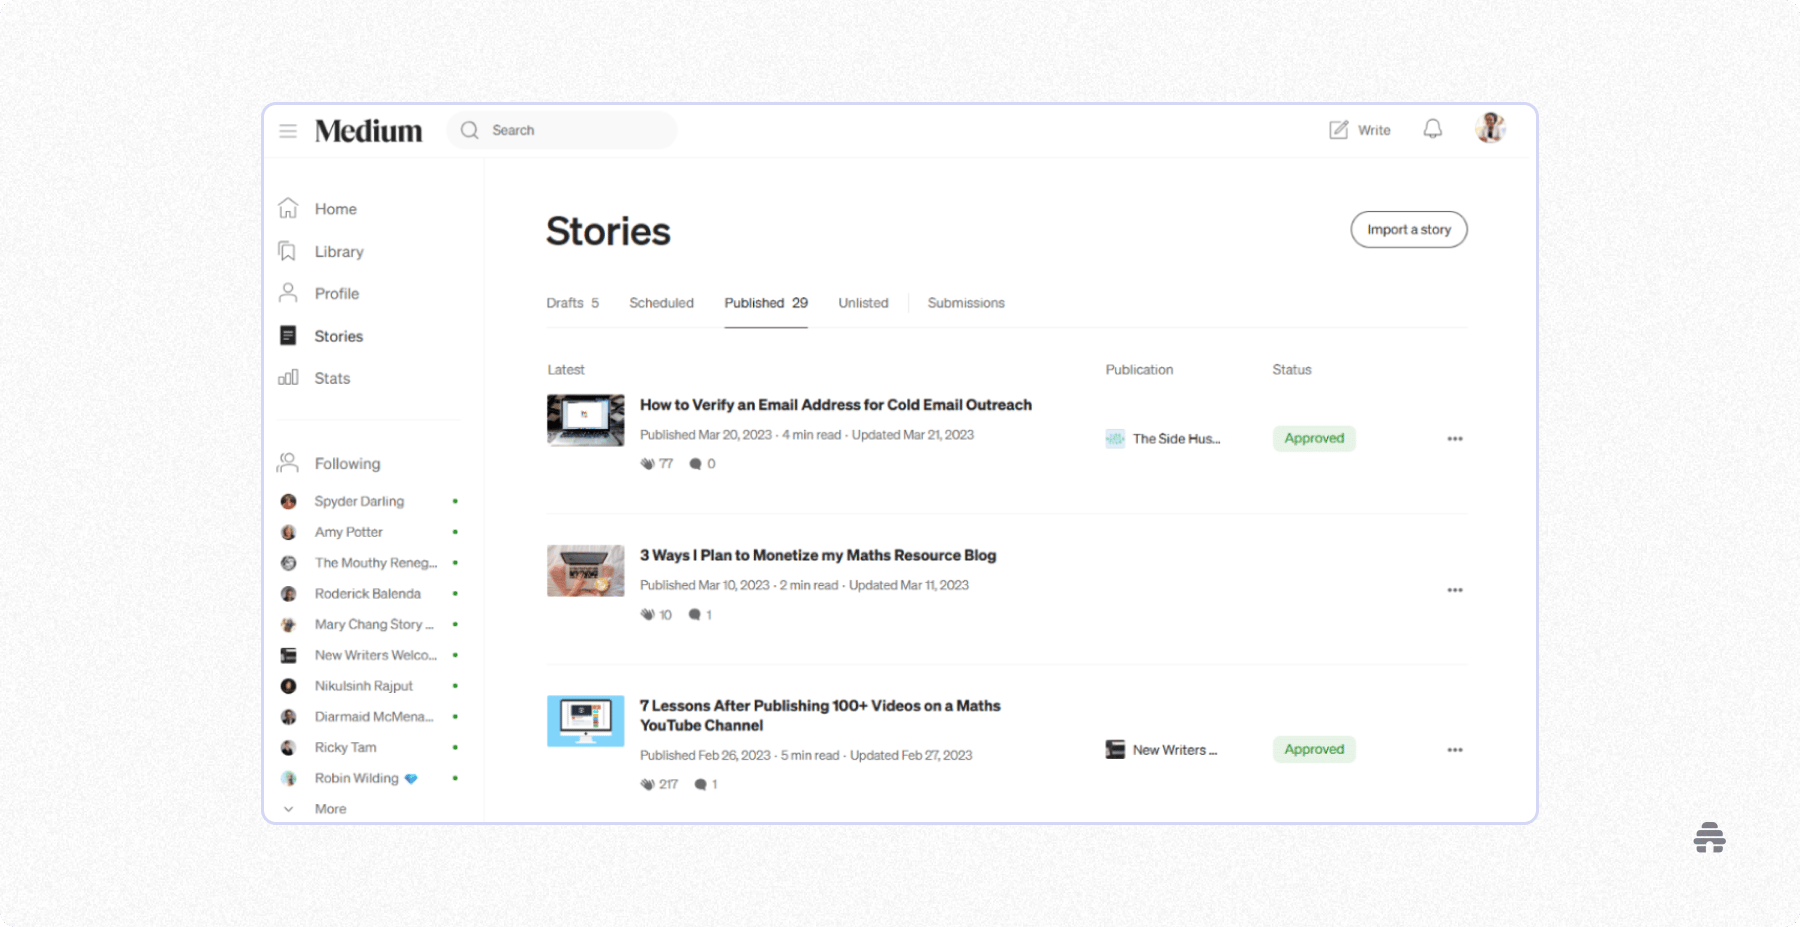Open the hamburger menu

tap(288, 130)
